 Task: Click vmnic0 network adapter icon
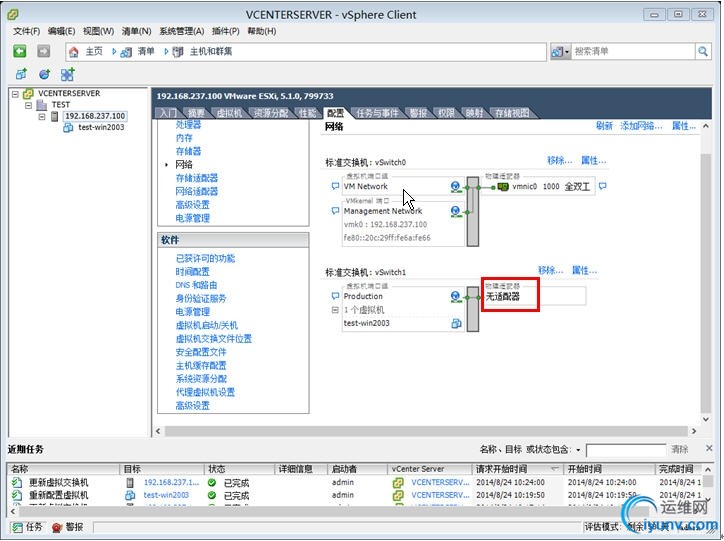click(503, 186)
